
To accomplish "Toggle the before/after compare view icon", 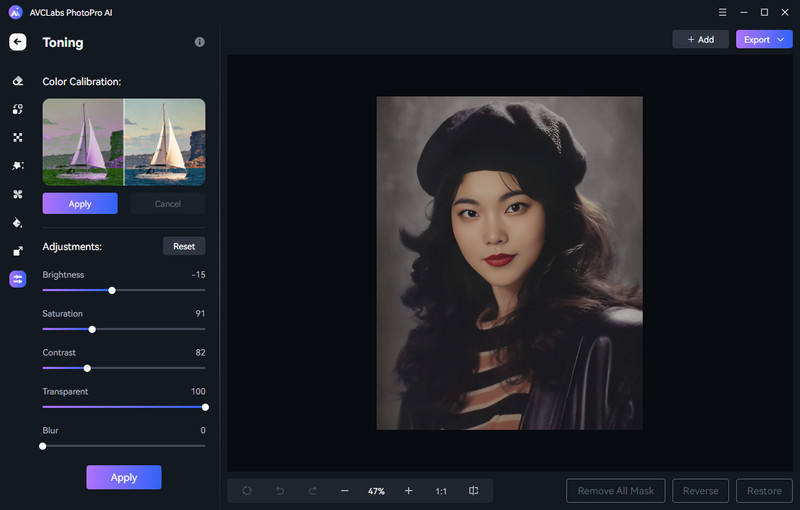I will [474, 491].
